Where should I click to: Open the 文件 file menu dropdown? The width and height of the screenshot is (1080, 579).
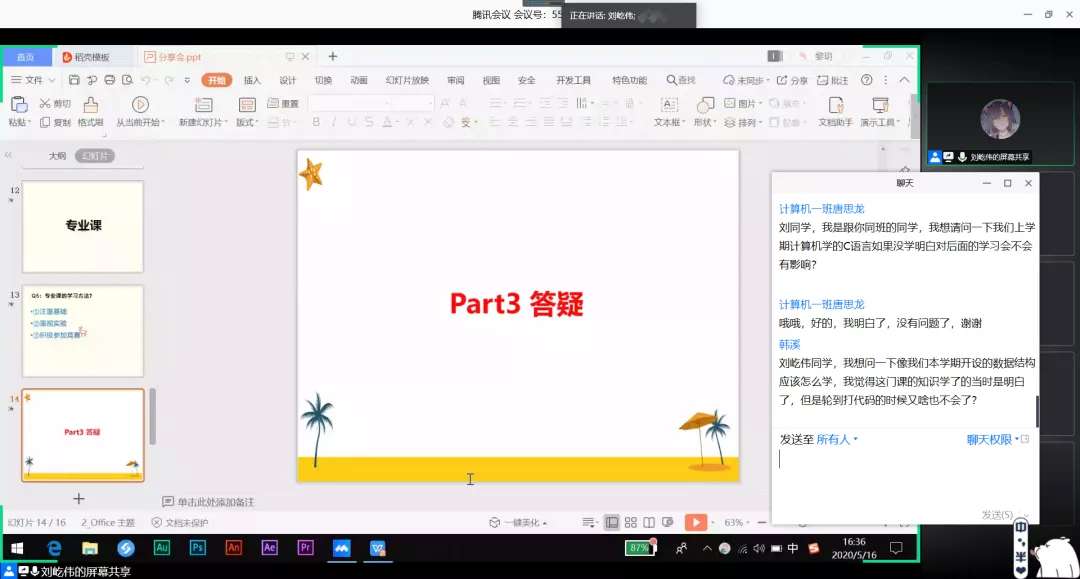[34, 80]
